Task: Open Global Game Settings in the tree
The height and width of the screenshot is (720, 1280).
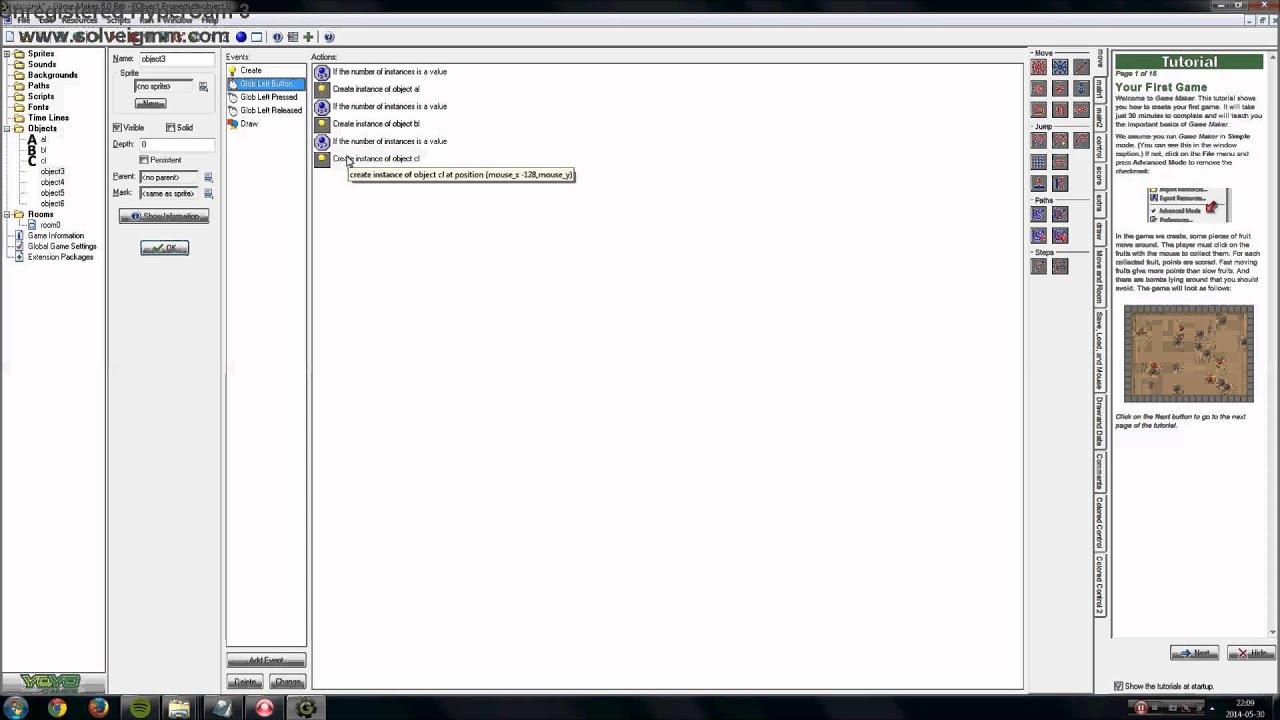Action: (62, 246)
